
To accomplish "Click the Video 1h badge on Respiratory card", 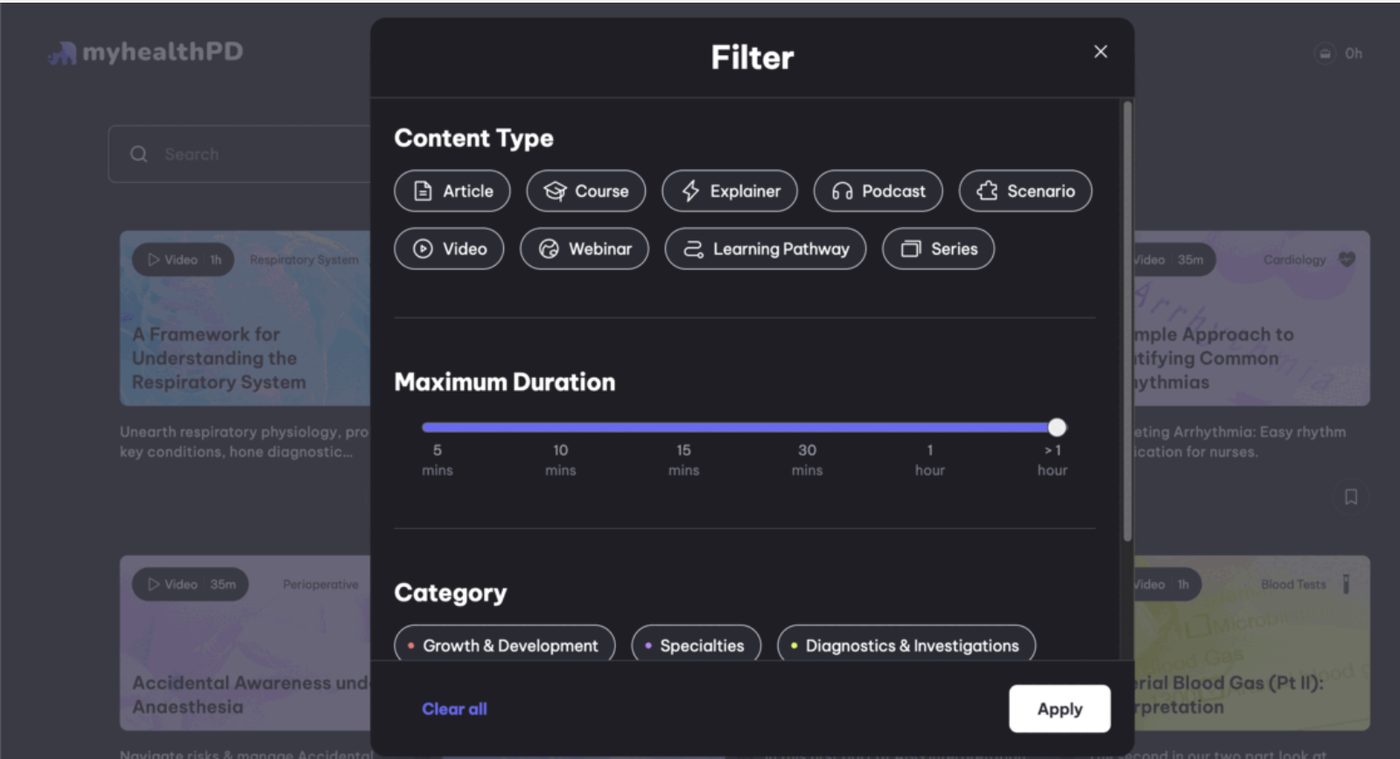I will (183, 260).
